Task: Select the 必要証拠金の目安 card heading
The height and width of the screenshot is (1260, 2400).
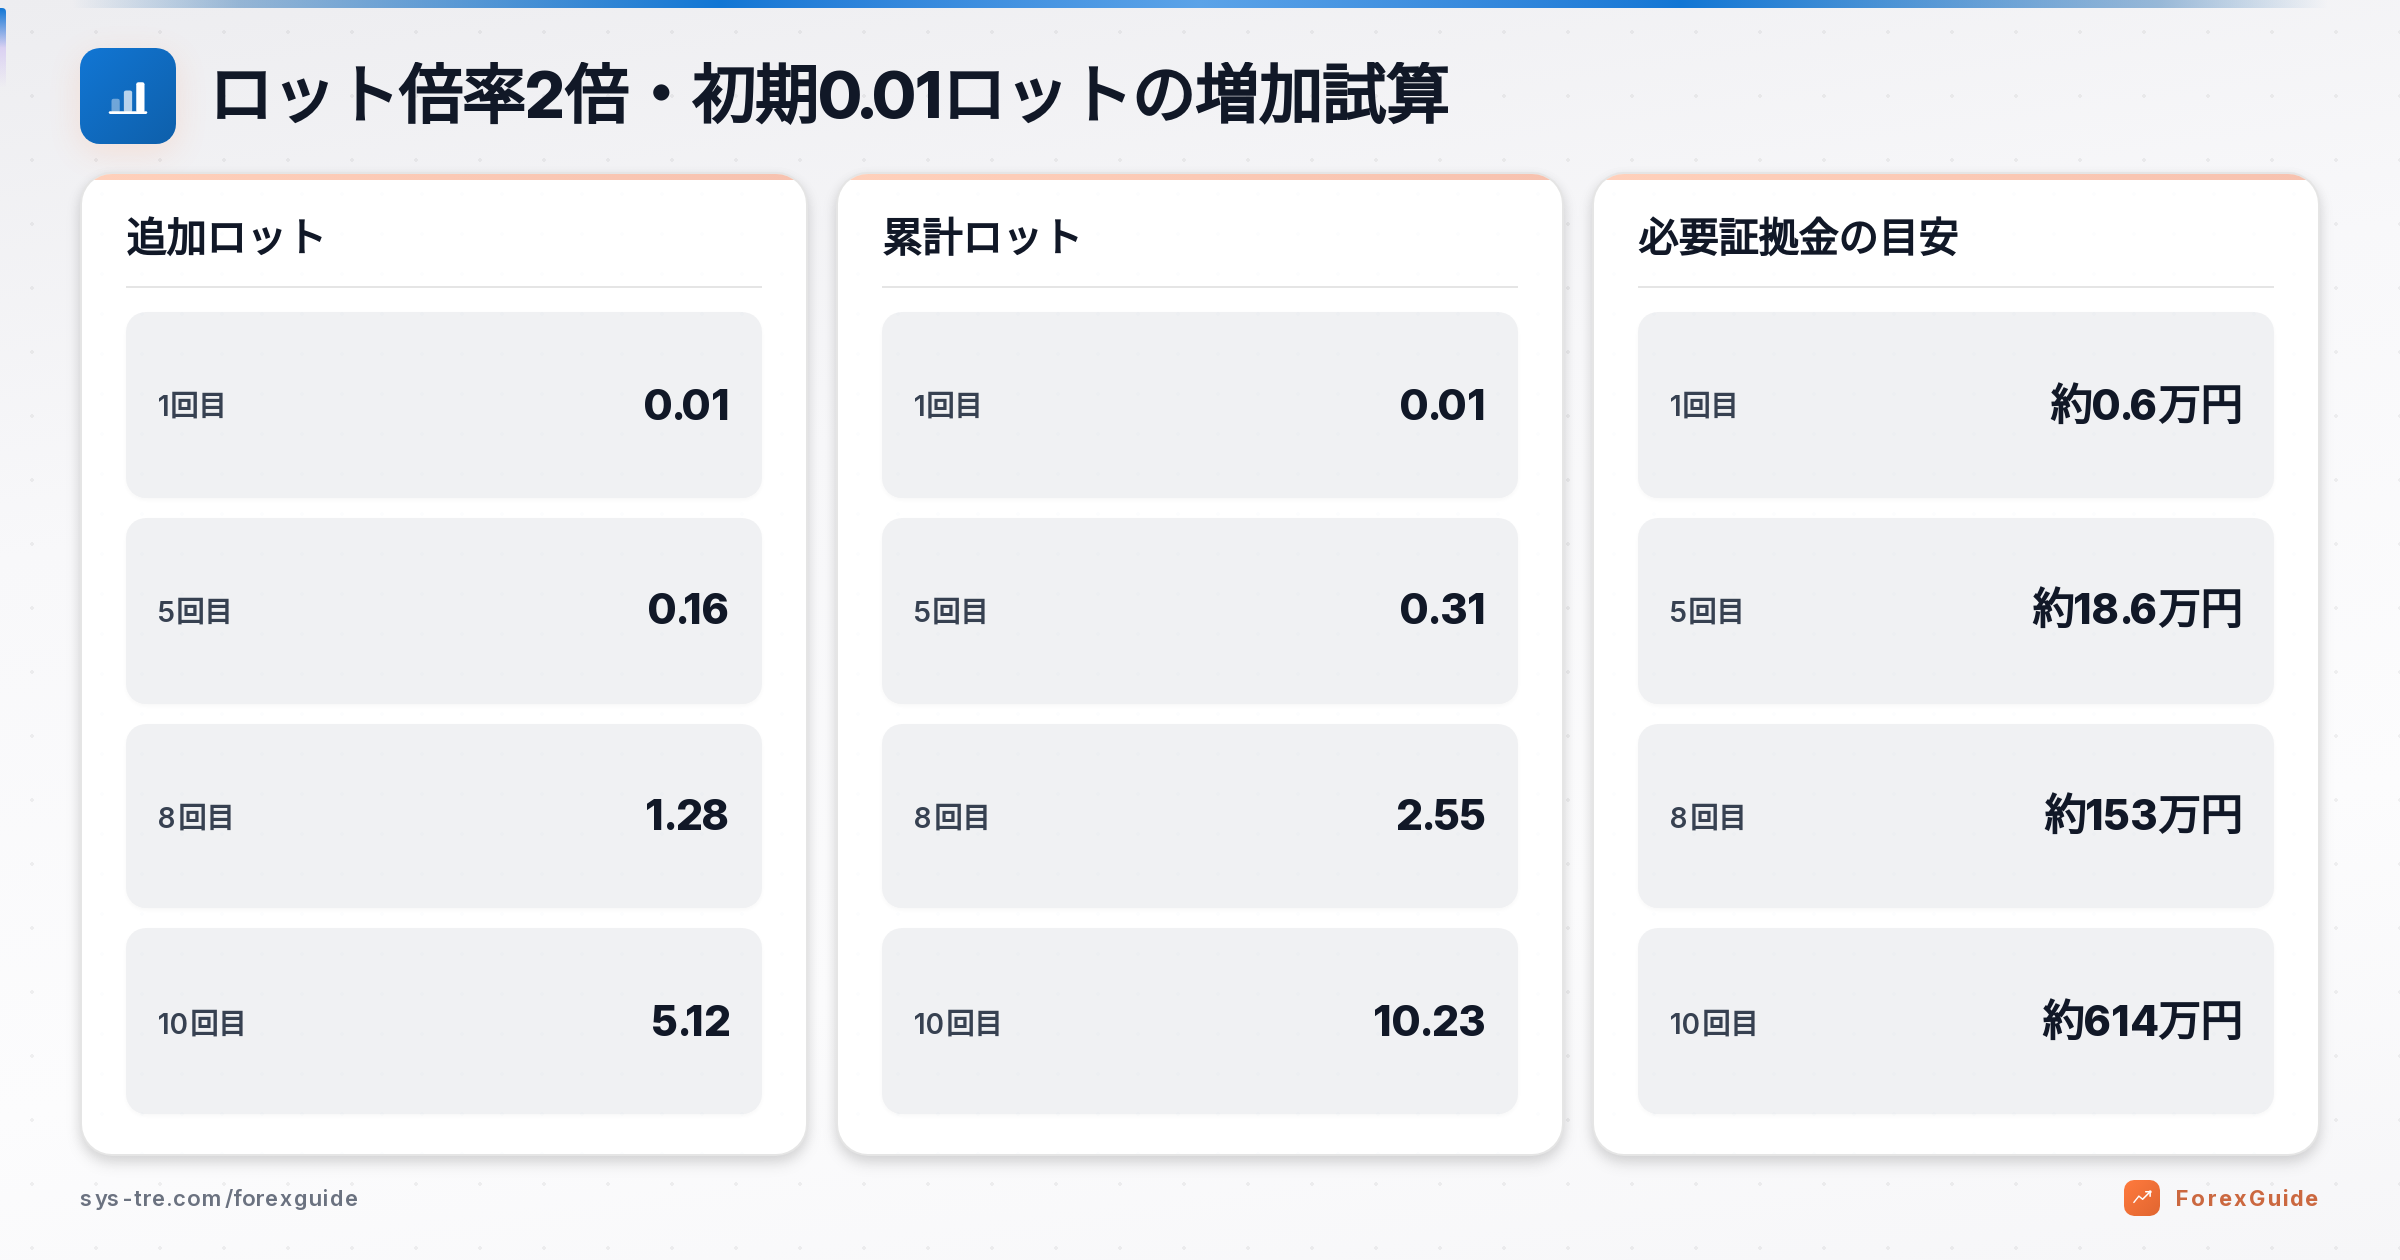Action: 1797,238
